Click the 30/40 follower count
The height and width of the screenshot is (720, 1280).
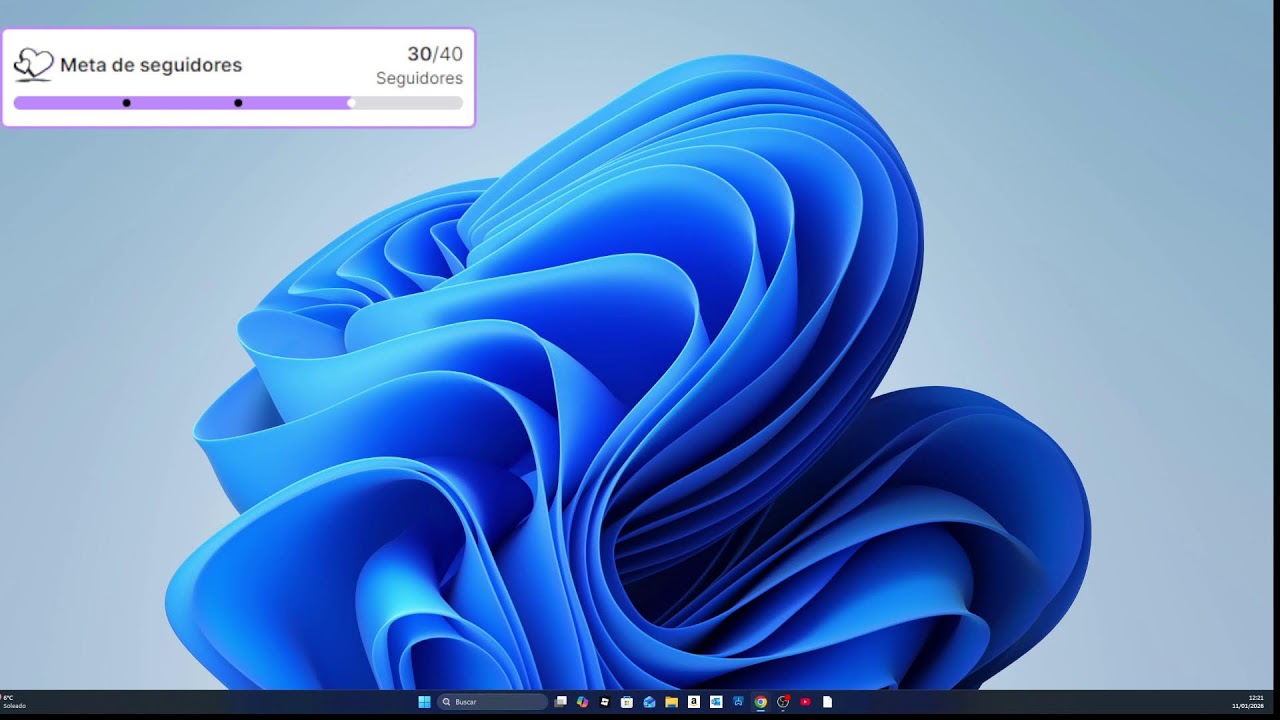tap(434, 54)
